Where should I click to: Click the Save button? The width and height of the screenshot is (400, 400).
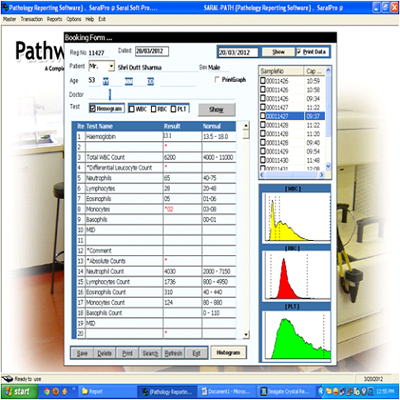tap(82, 353)
